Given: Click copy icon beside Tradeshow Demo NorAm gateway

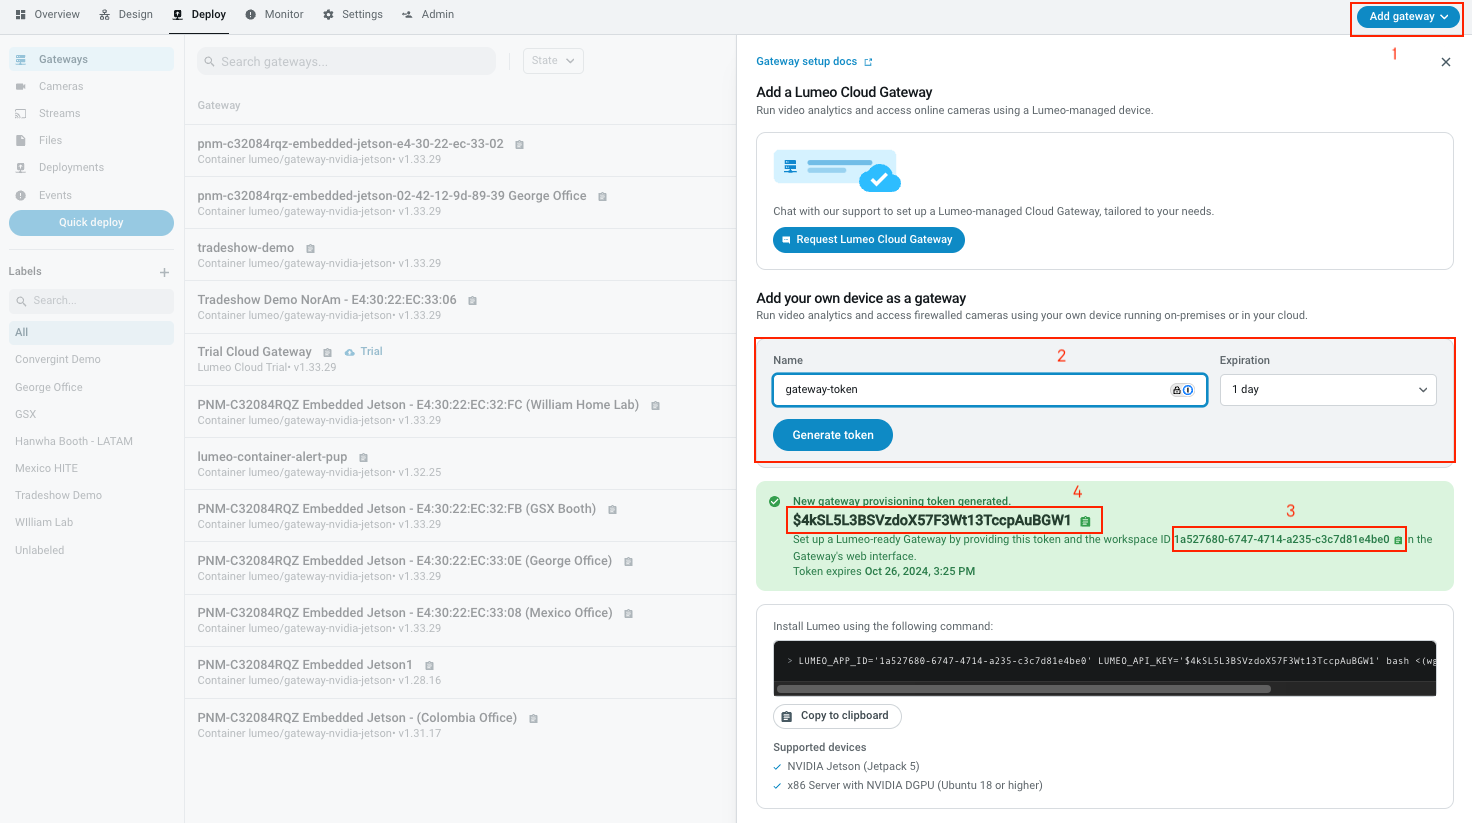Looking at the screenshot, I should click(472, 301).
